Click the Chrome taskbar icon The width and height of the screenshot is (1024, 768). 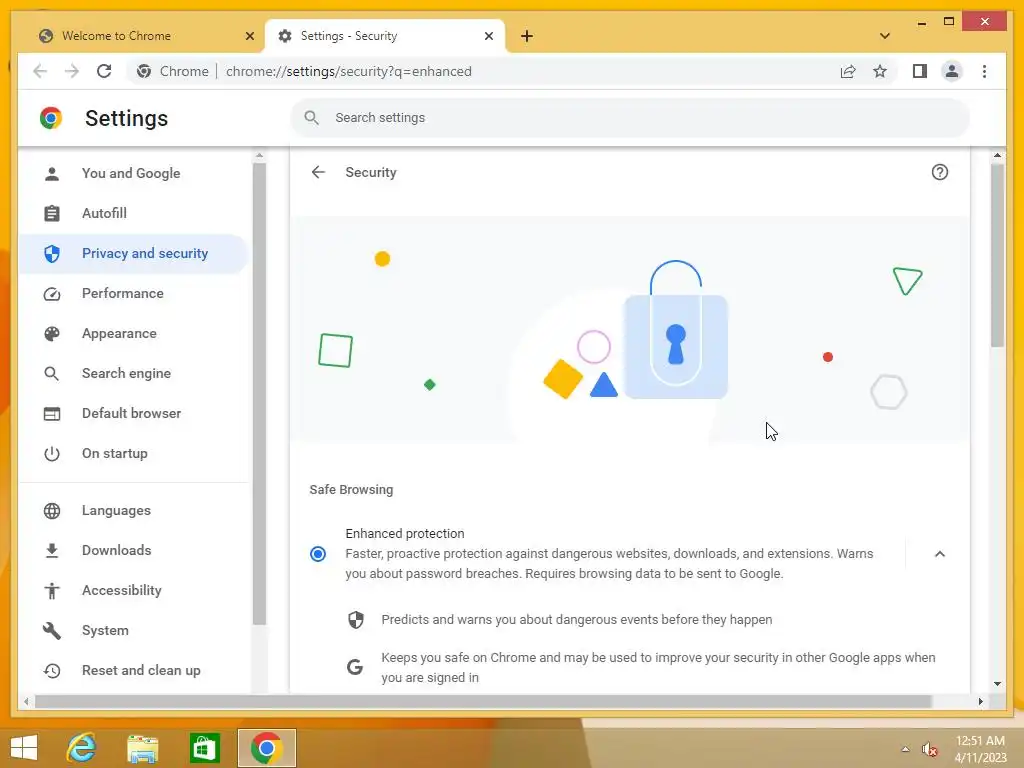pyautogui.click(x=266, y=748)
